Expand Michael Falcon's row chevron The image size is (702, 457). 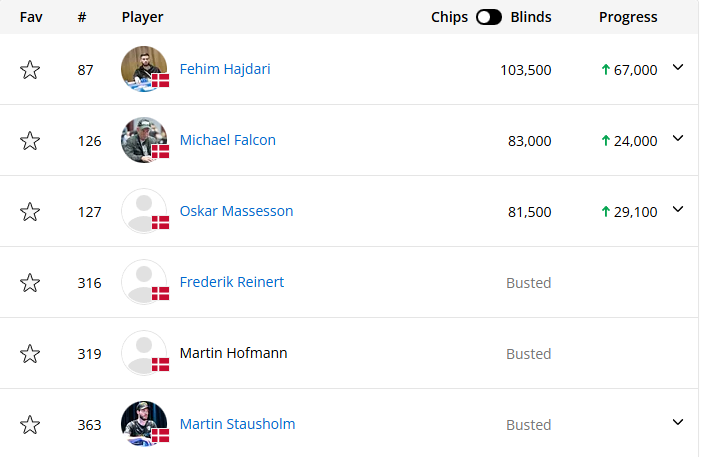pyautogui.click(x=678, y=138)
